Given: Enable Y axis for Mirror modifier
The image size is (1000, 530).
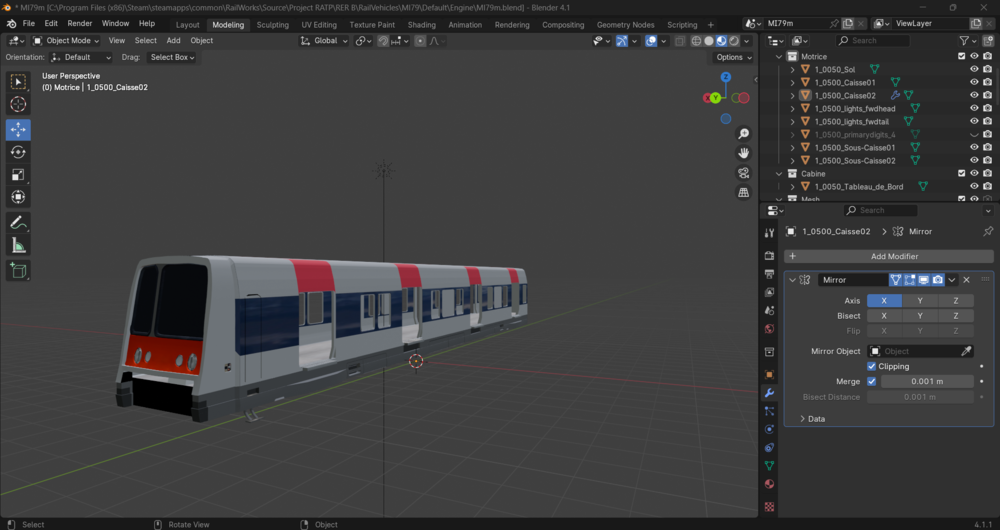Looking at the screenshot, I should coord(920,300).
